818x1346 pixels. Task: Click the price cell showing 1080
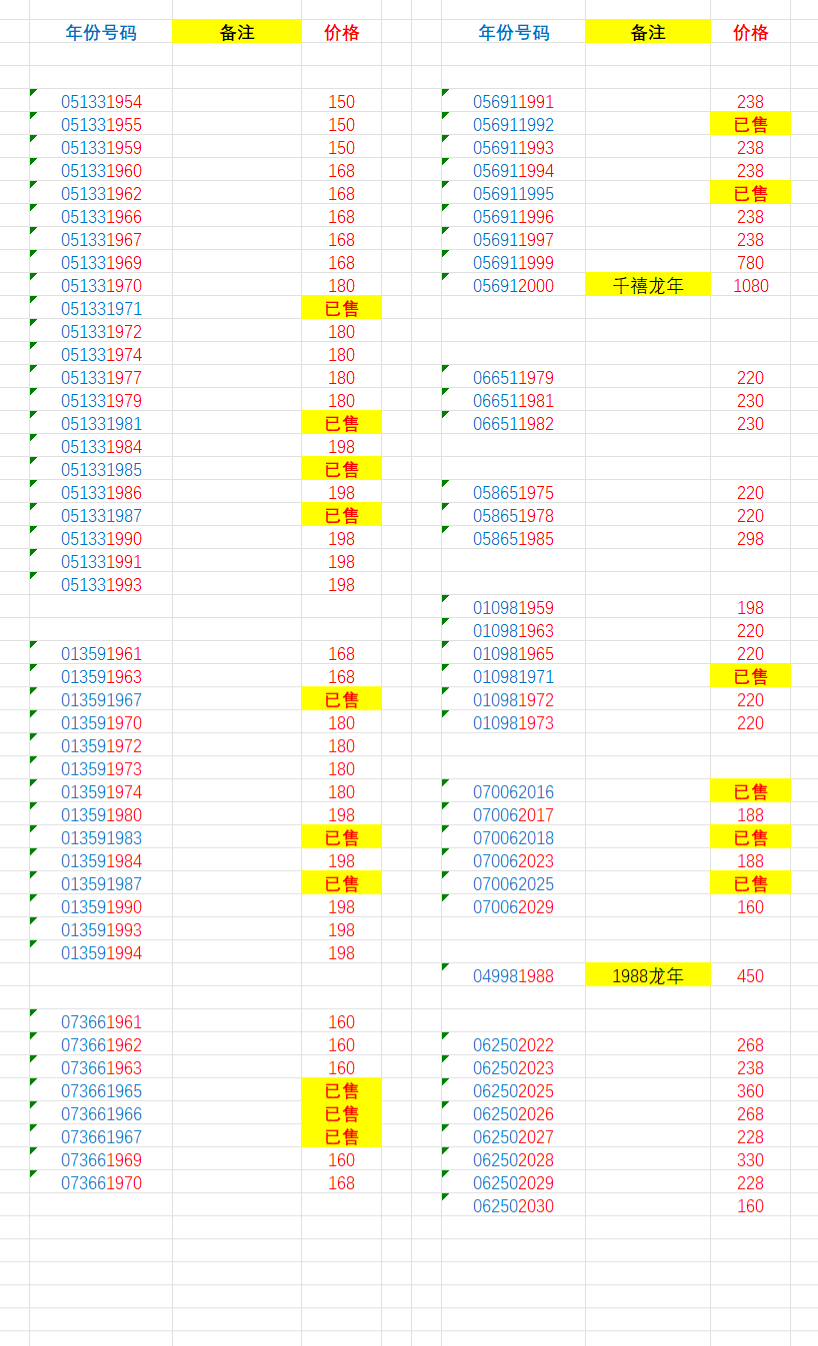[x=750, y=286]
